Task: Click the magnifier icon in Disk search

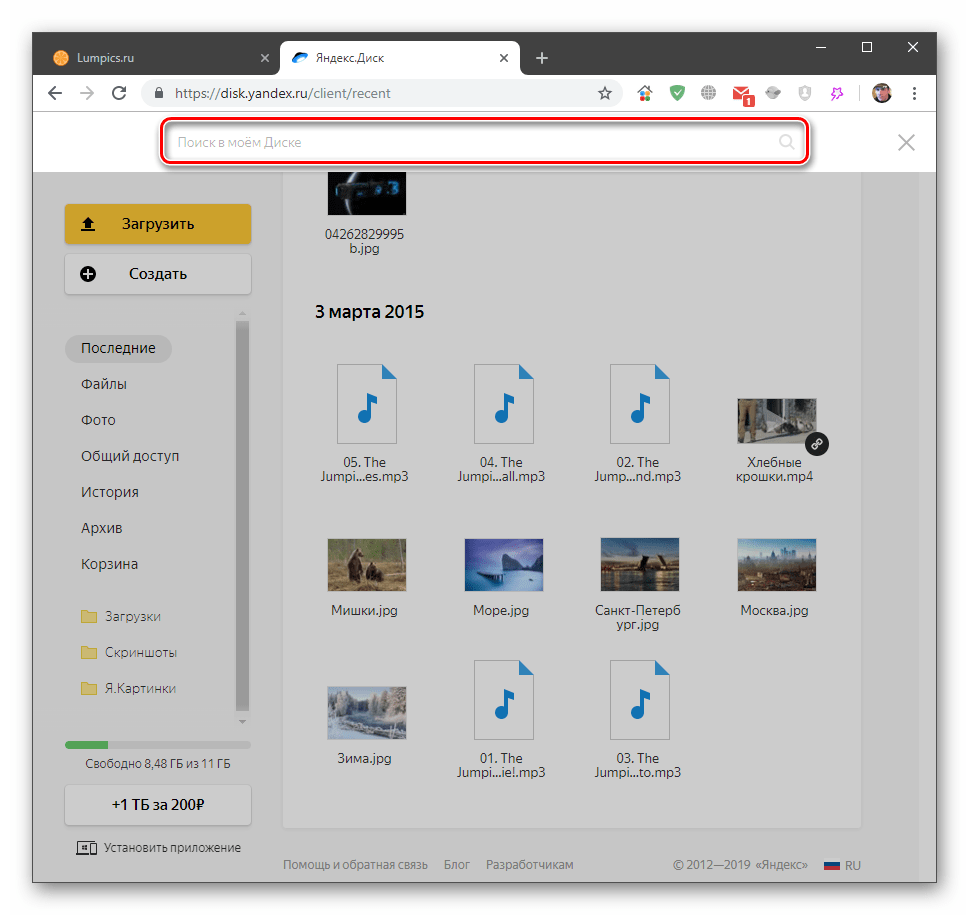Action: coord(787,142)
